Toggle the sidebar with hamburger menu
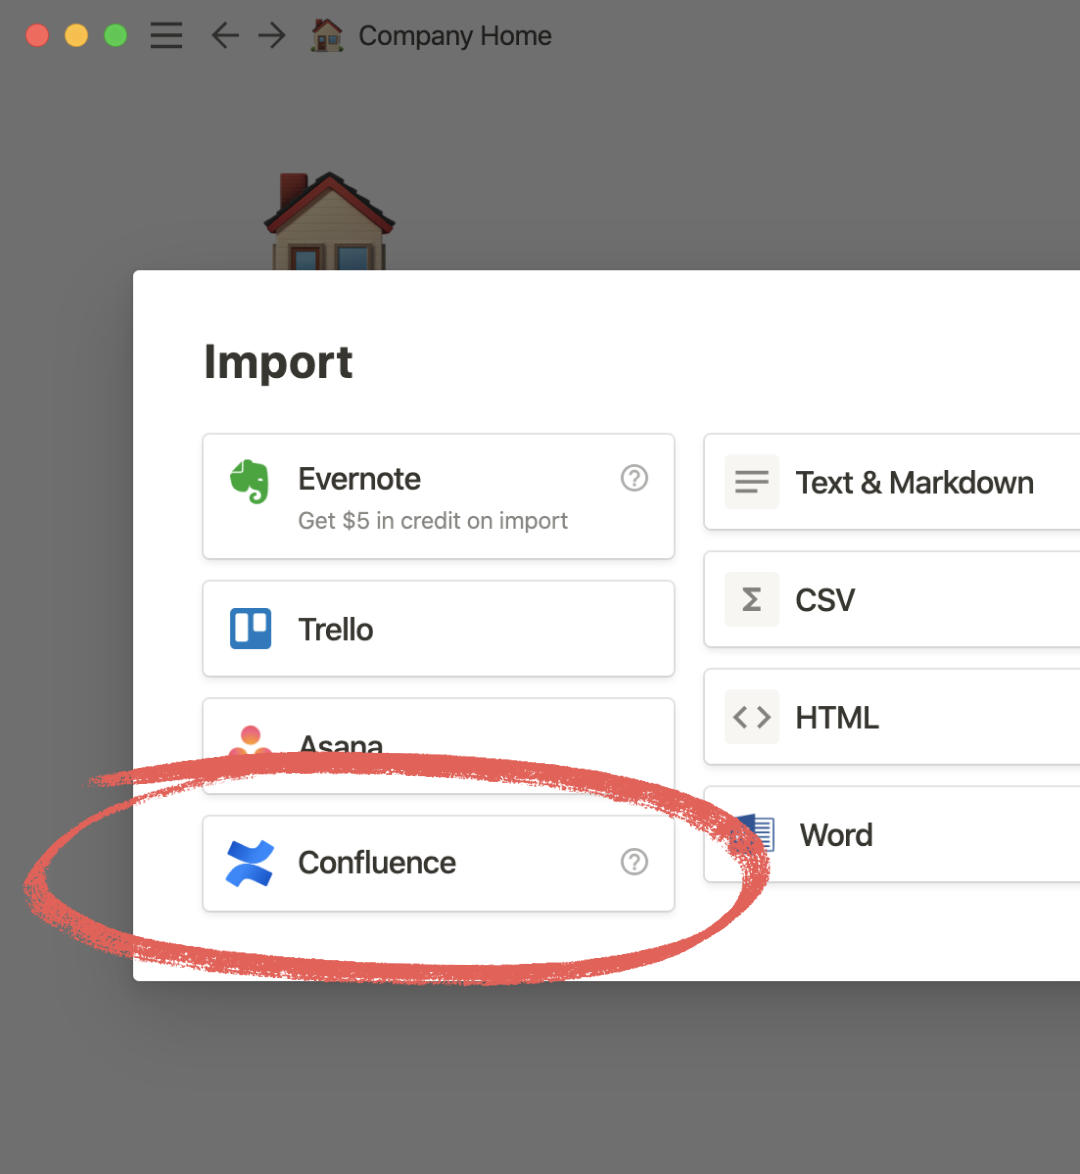Image resolution: width=1080 pixels, height=1174 pixels. 166,36
